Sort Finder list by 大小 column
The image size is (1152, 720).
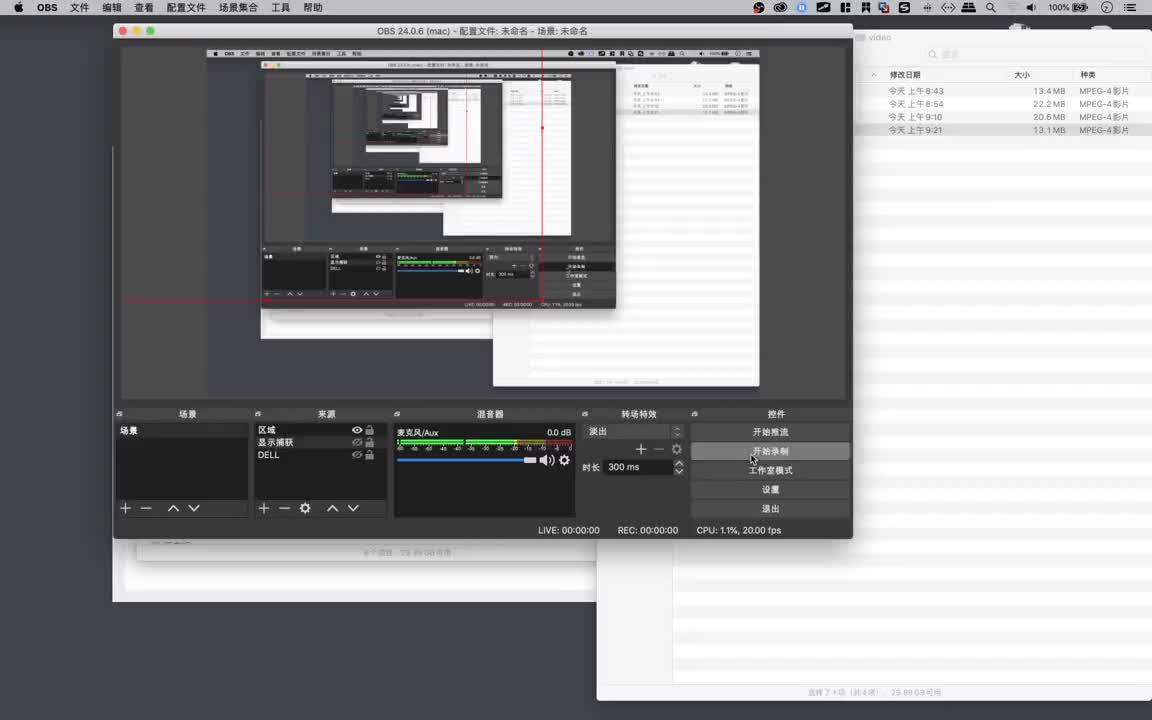tap(1021, 75)
